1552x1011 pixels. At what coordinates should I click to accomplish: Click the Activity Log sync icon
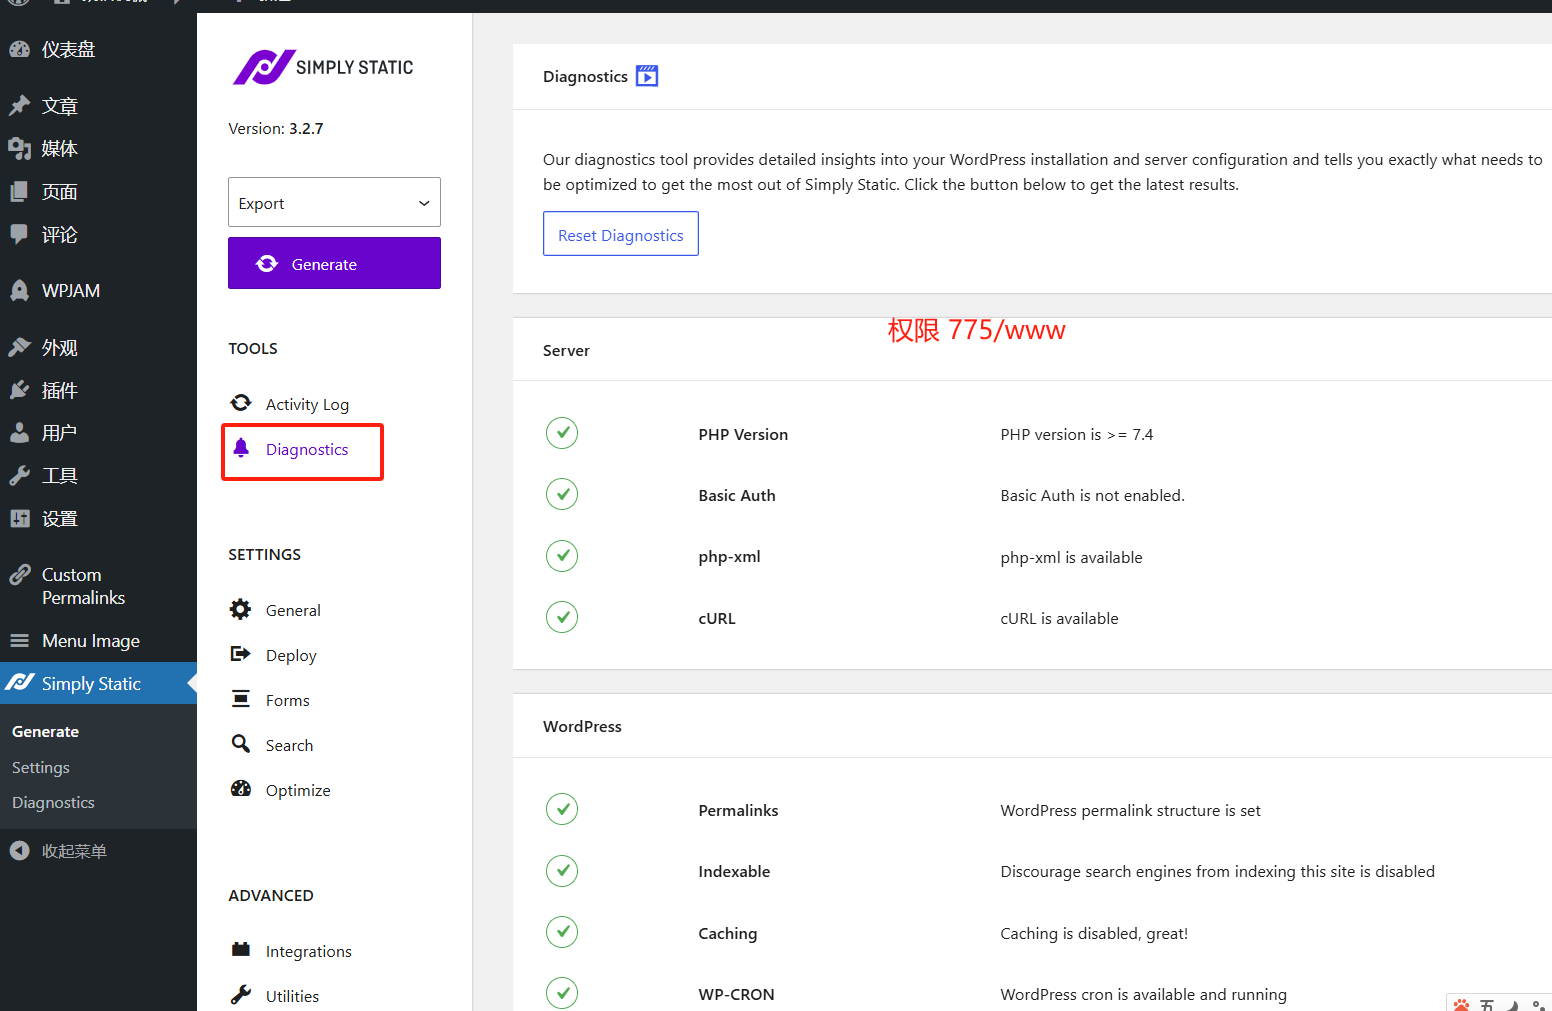click(241, 403)
